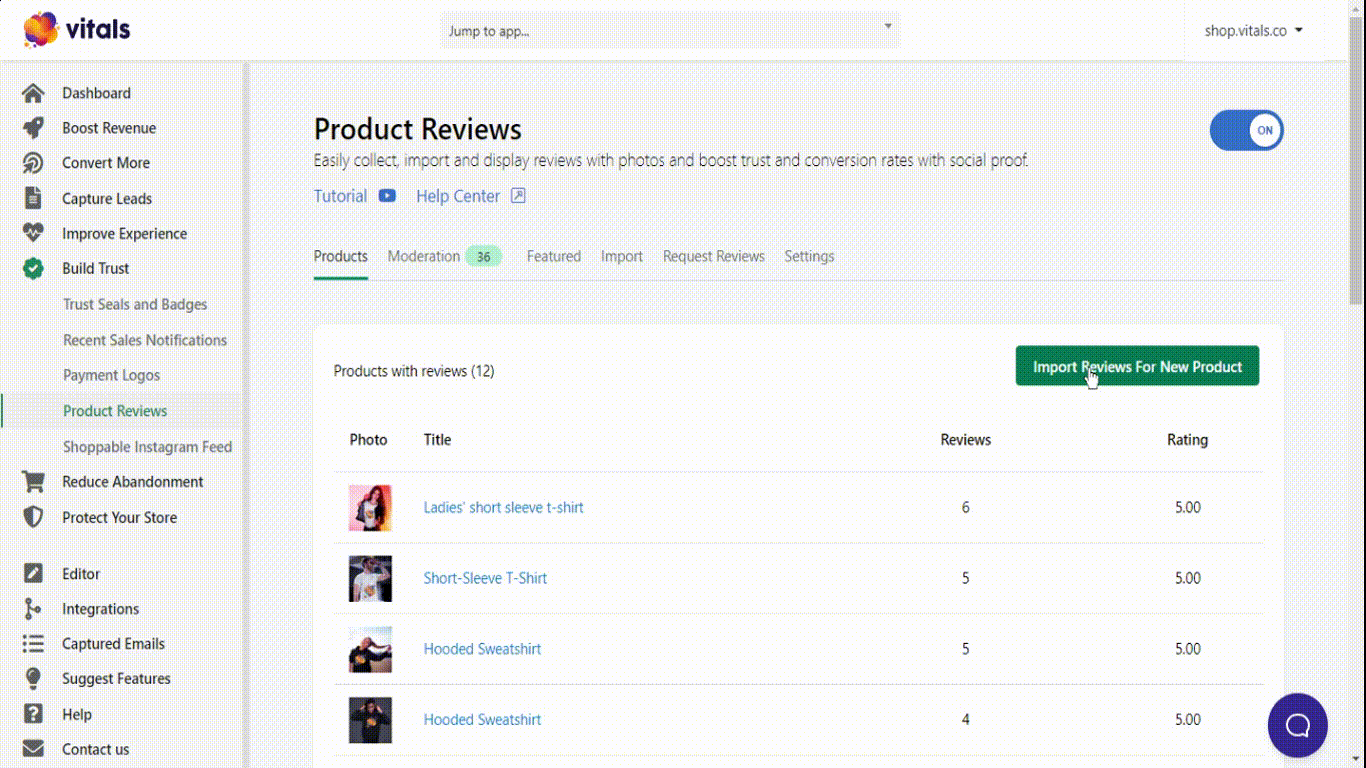Screen dimensions: 1366x768
Task: Click the Help question mark icon
Action: pos(33,714)
